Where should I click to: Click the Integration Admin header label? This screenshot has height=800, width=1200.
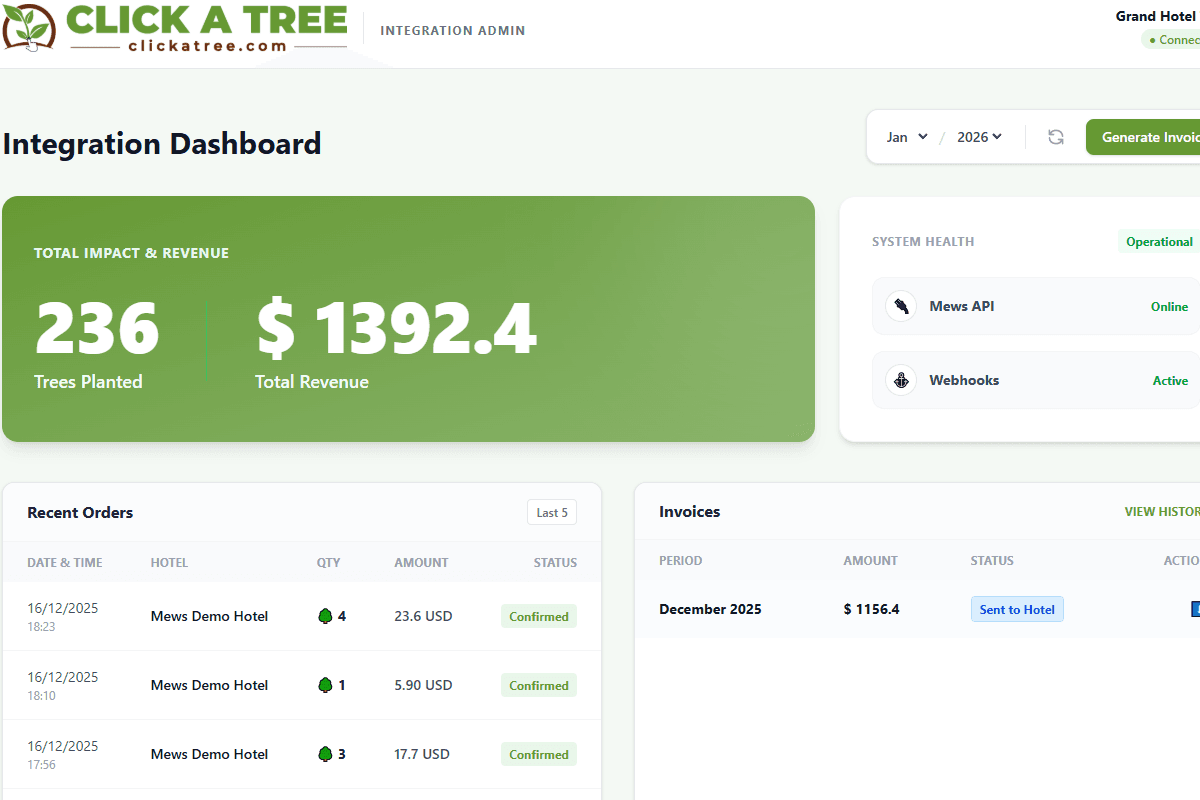tap(452, 30)
